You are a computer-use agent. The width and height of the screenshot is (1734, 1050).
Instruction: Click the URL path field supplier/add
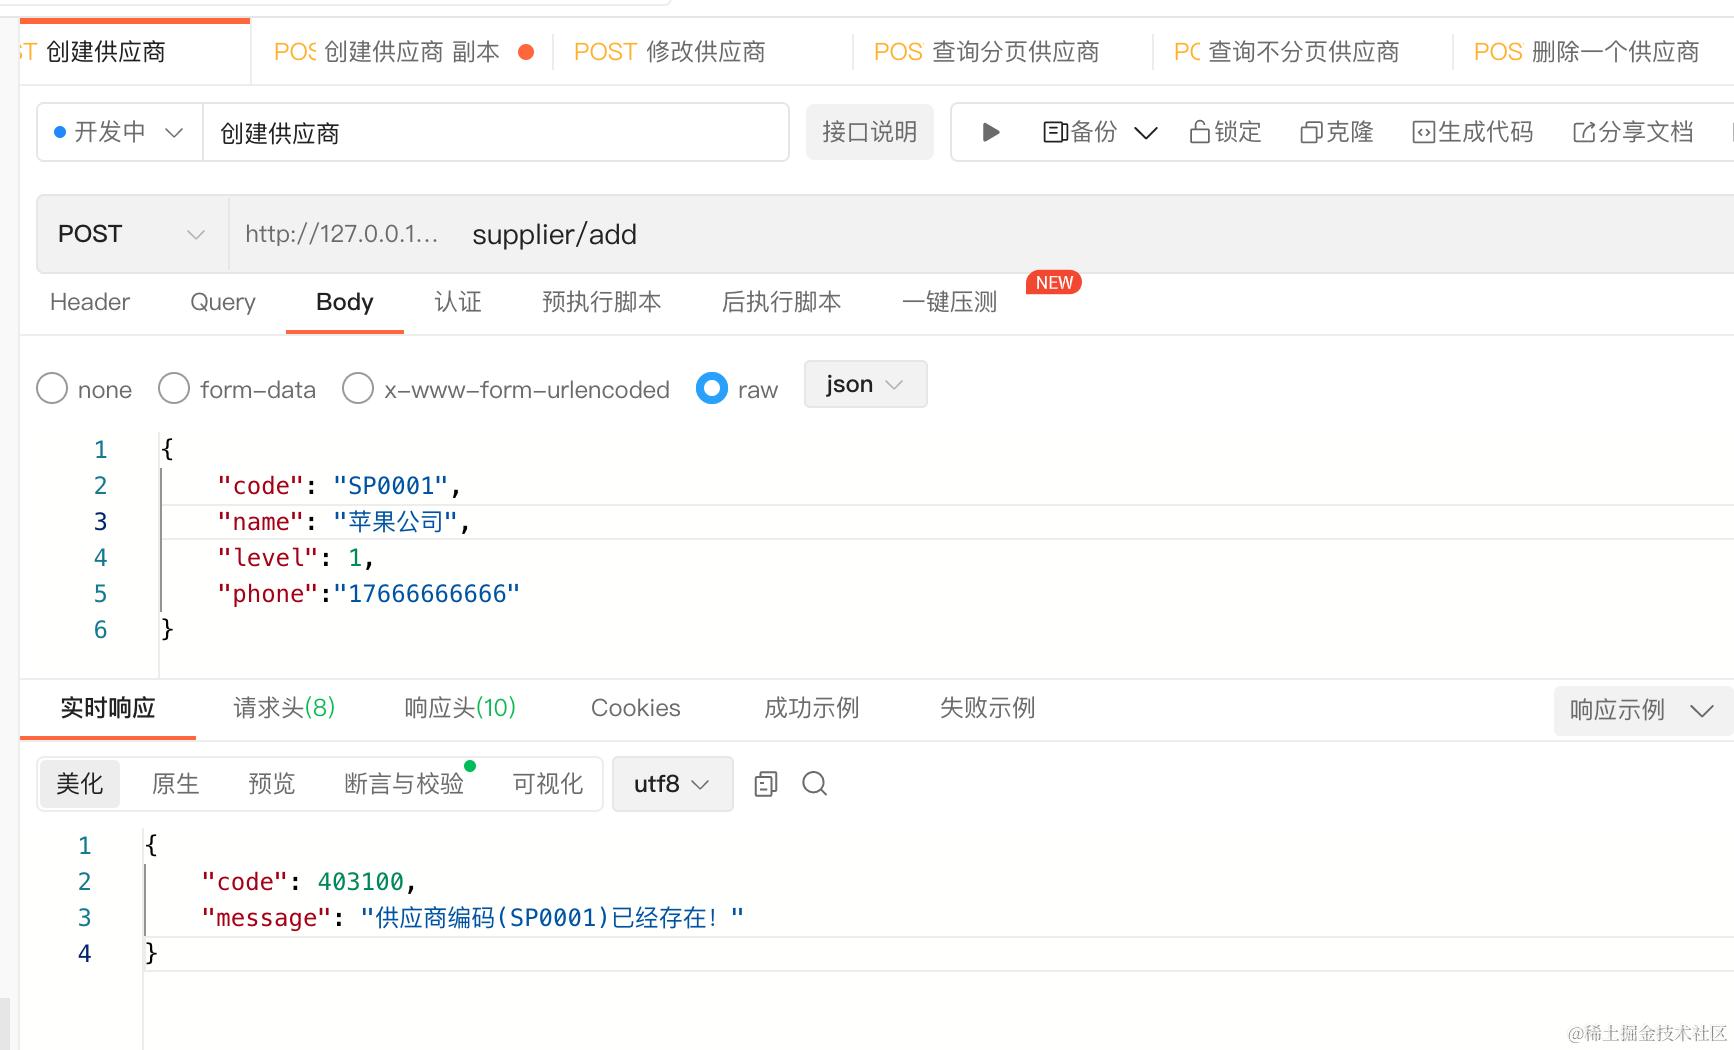pyautogui.click(x=555, y=234)
